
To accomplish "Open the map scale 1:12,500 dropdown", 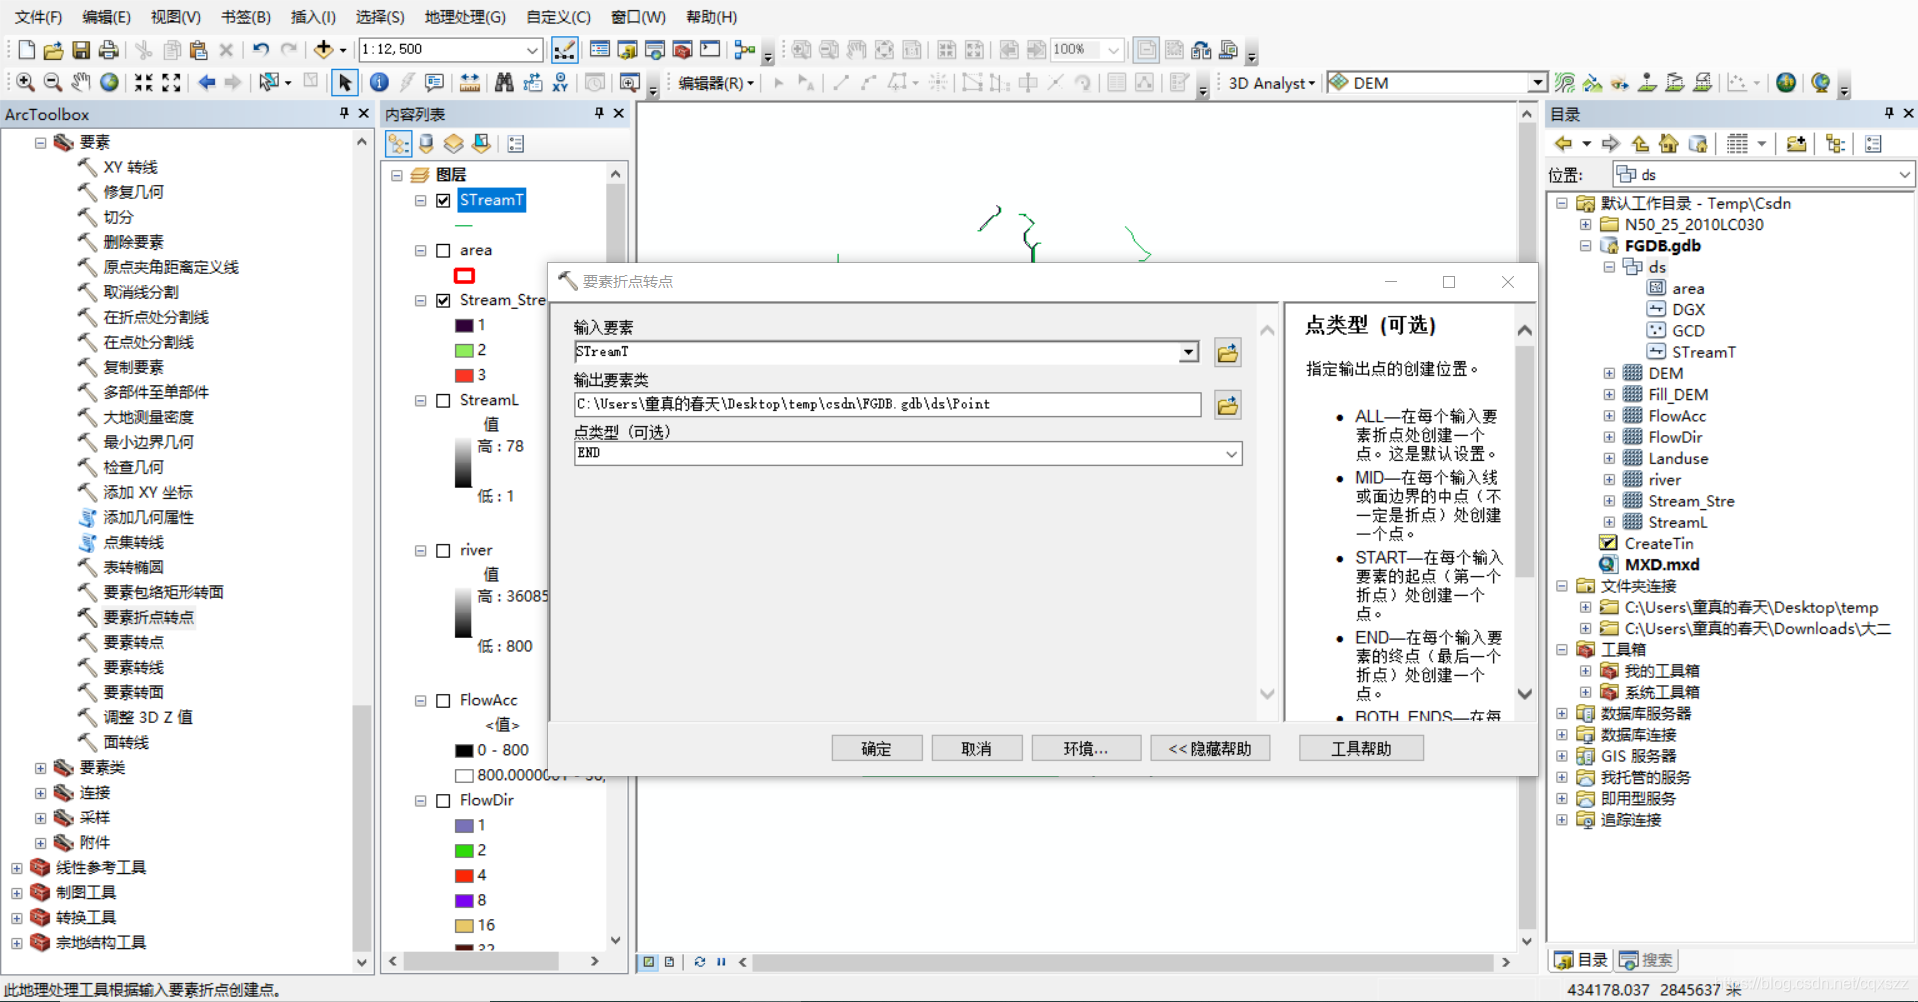I will coord(532,49).
